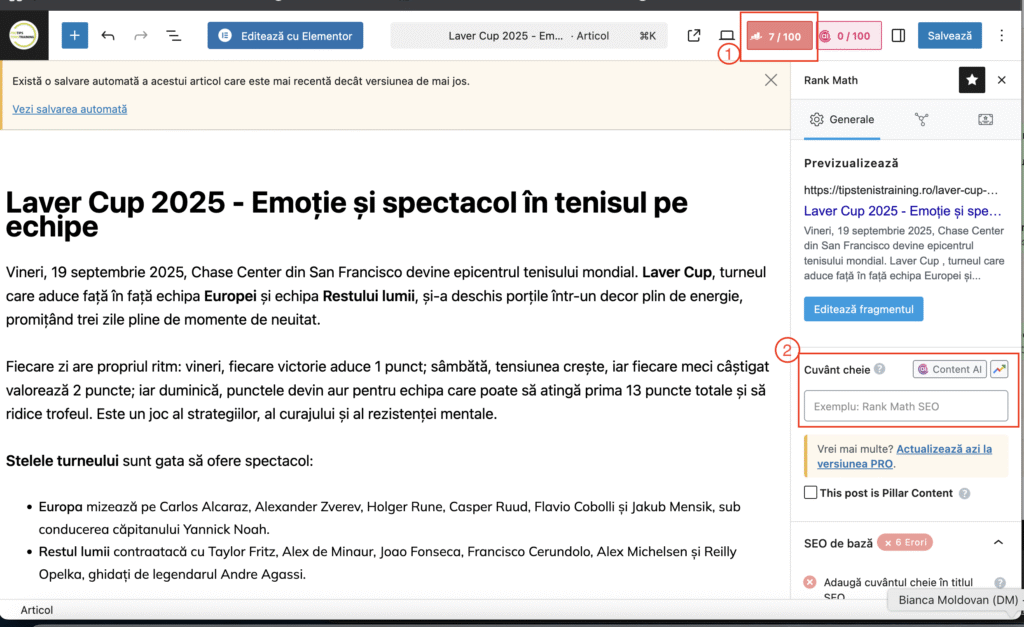Open Google Trends icon beside Content AI

[x=999, y=369]
